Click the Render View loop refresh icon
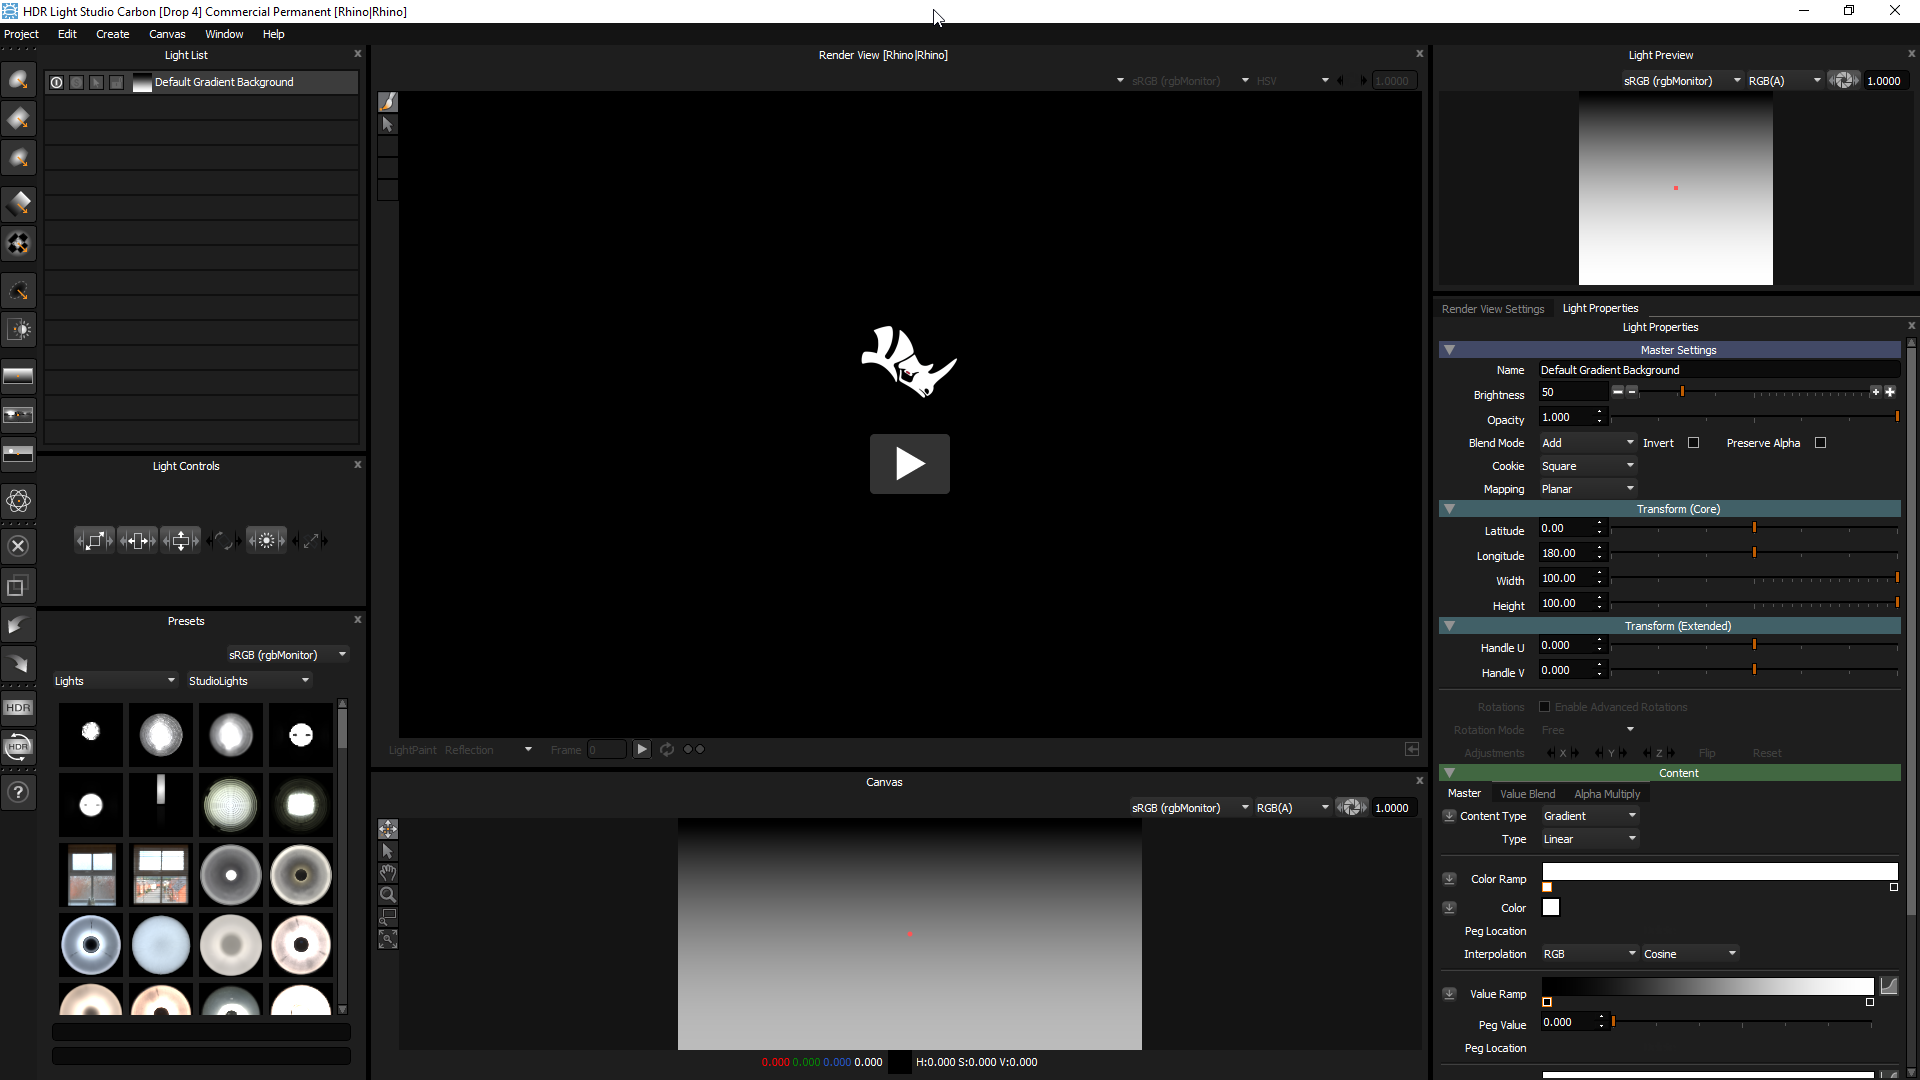The image size is (1920, 1080). [667, 749]
